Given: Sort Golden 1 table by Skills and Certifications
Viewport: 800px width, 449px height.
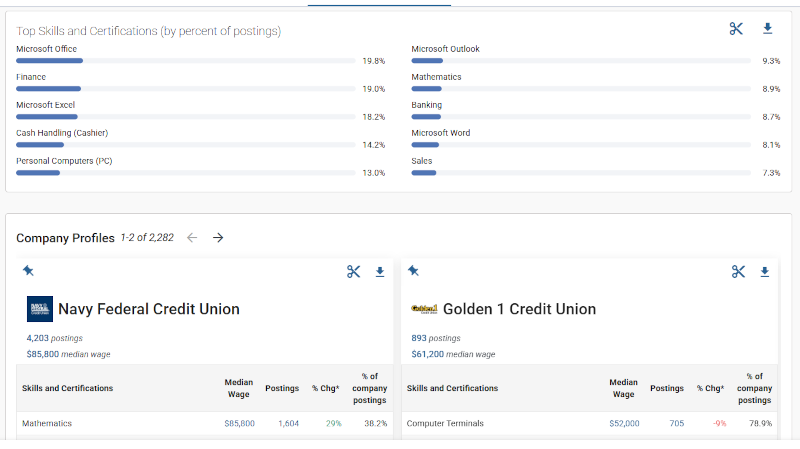Looking at the screenshot, I should [452, 388].
